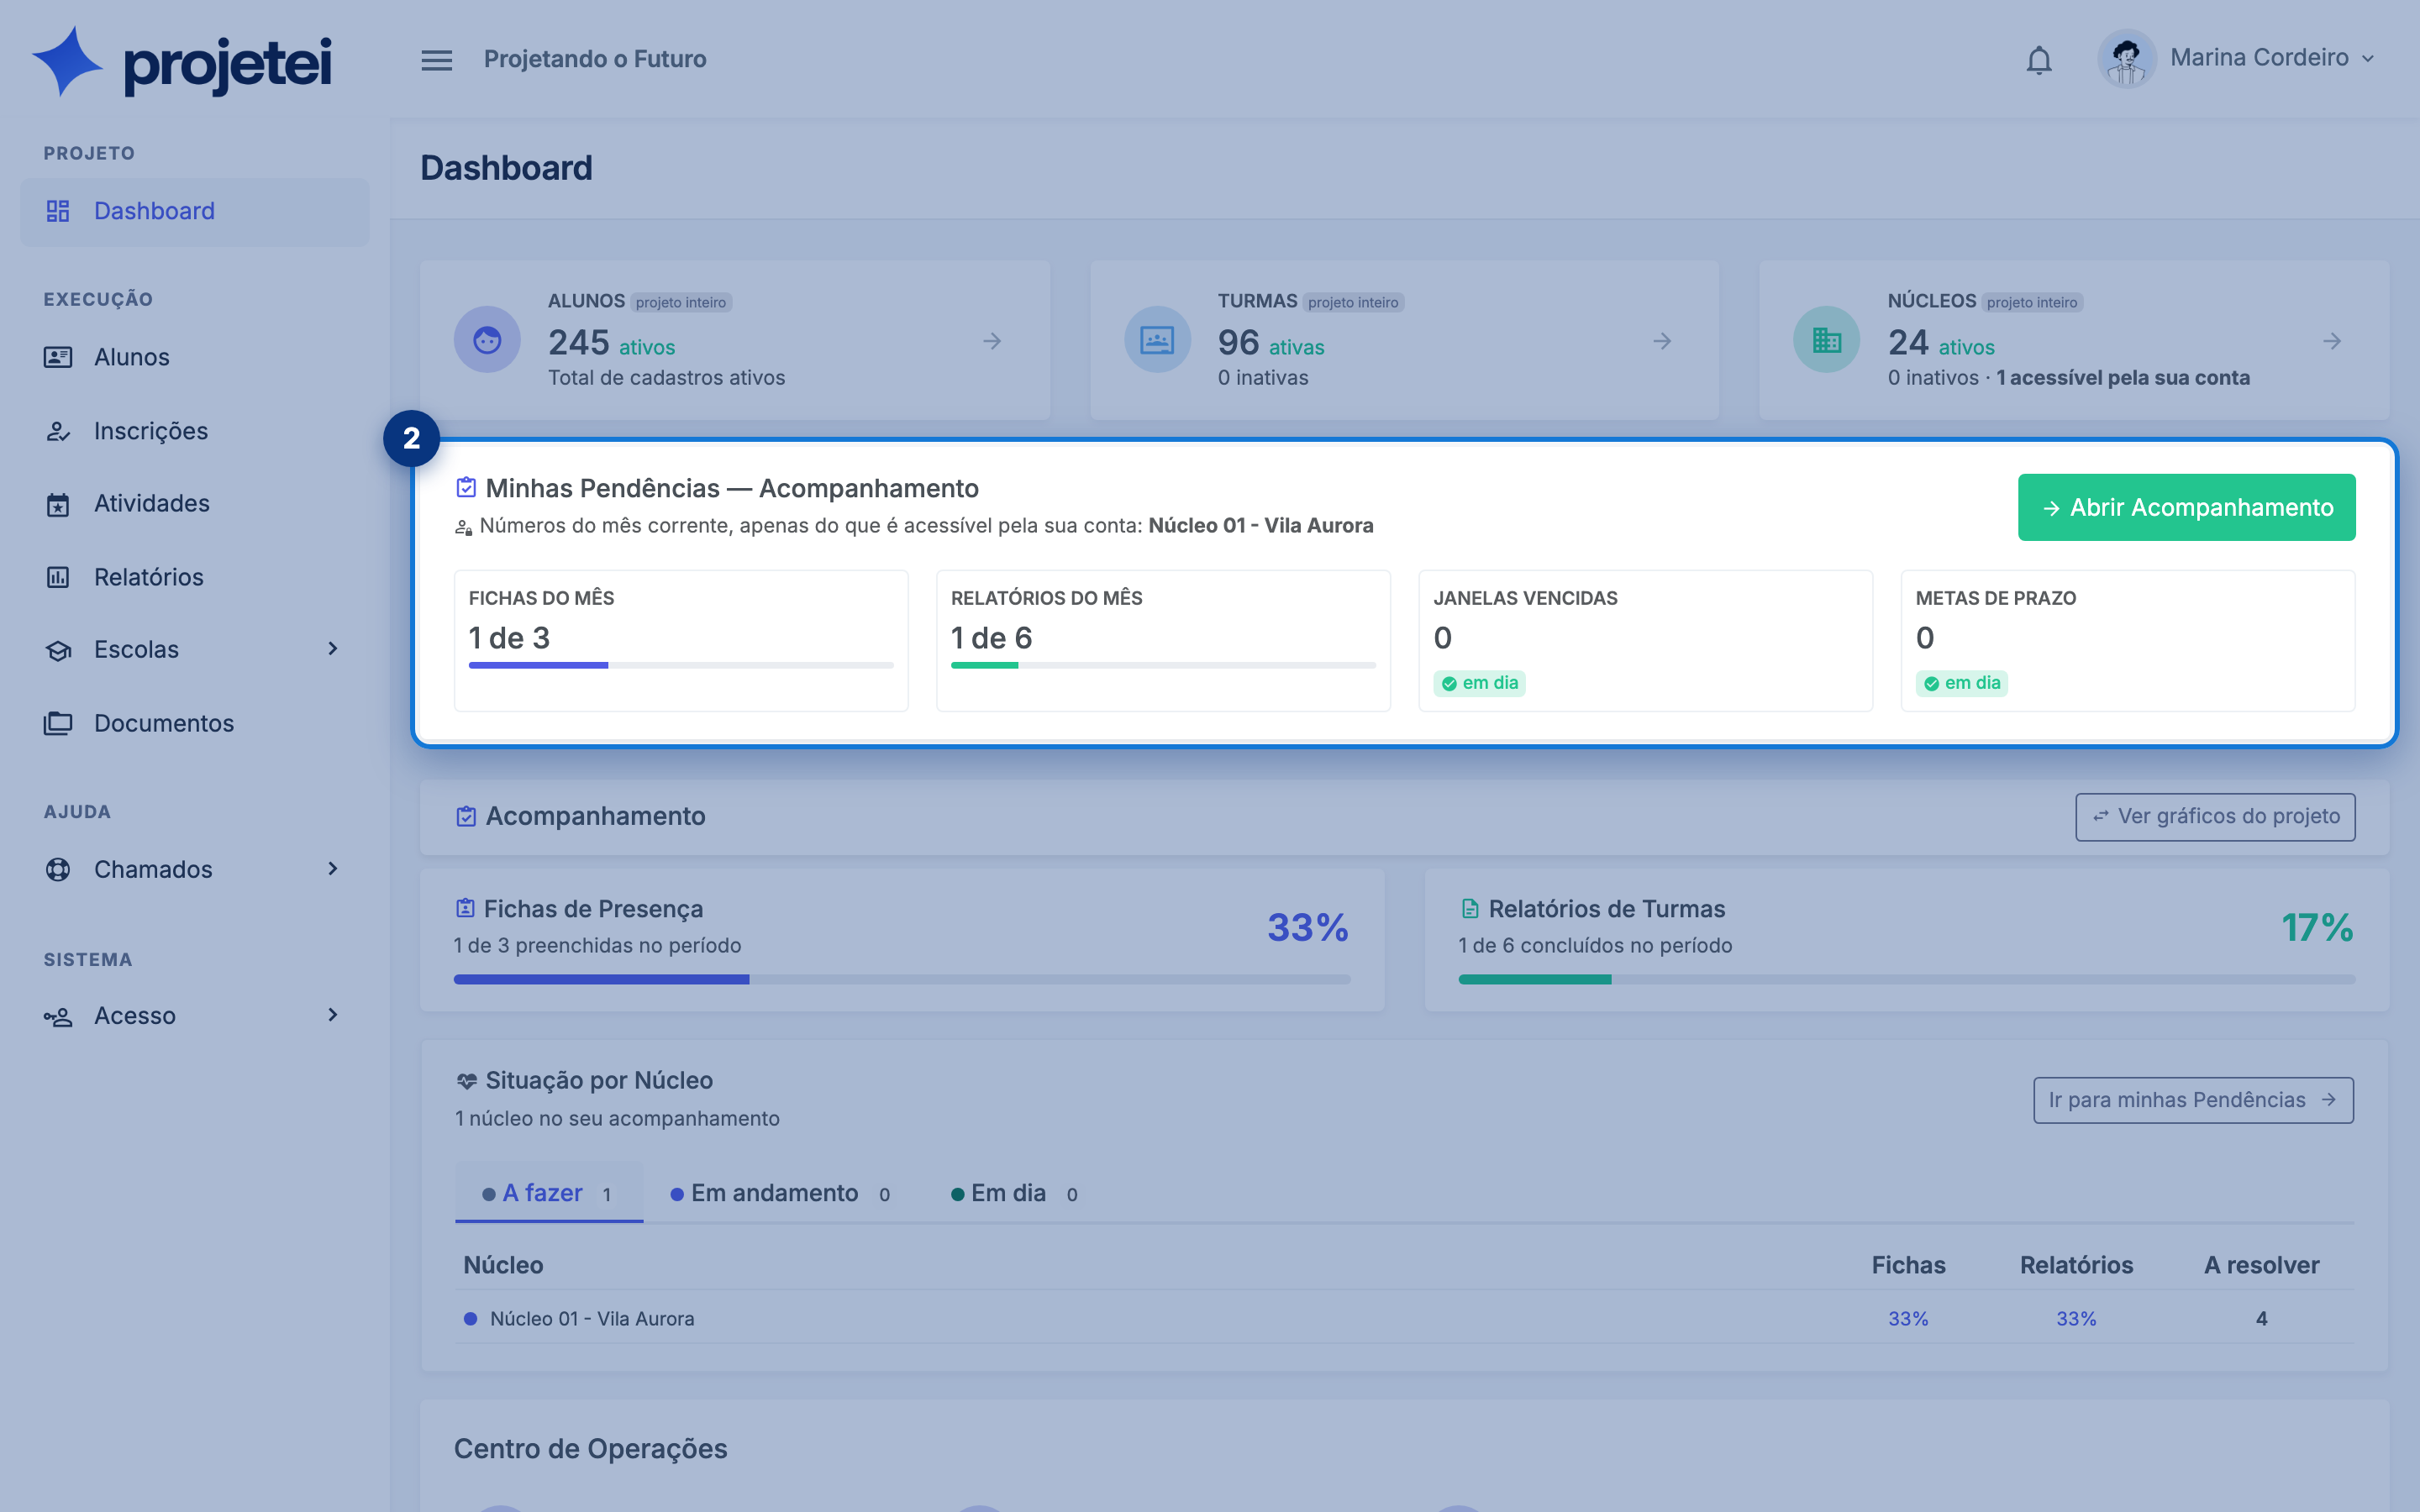This screenshot has width=2420, height=1512.
Task: Open Dashboard in the sidebar
Action: pyautogui.click(x=195, y=211)
